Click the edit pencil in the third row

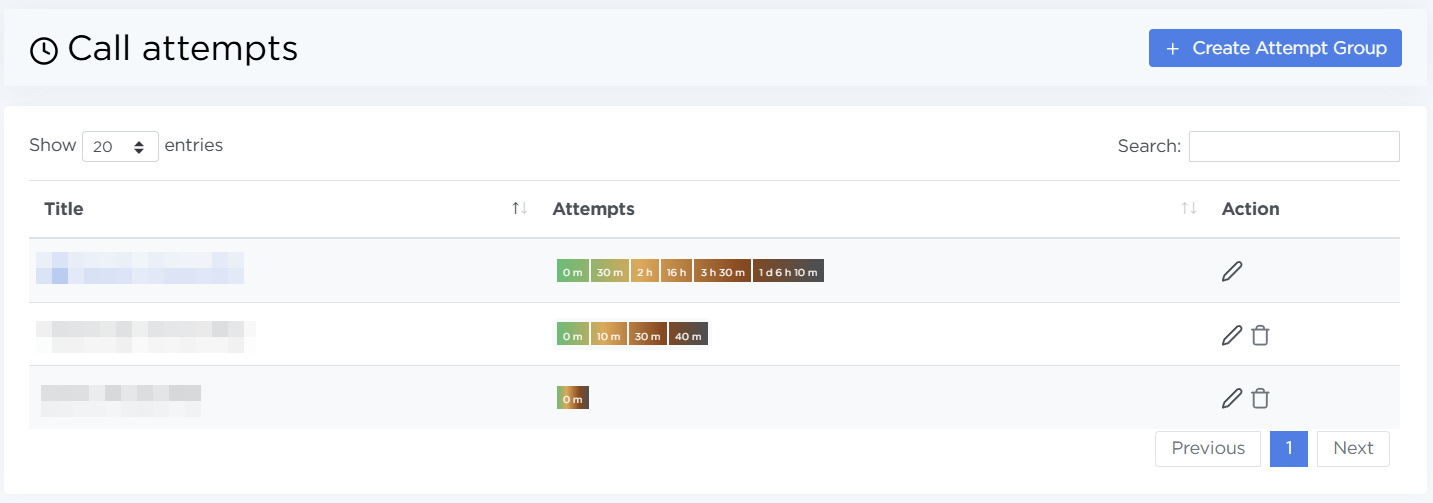coord(1232,398)
